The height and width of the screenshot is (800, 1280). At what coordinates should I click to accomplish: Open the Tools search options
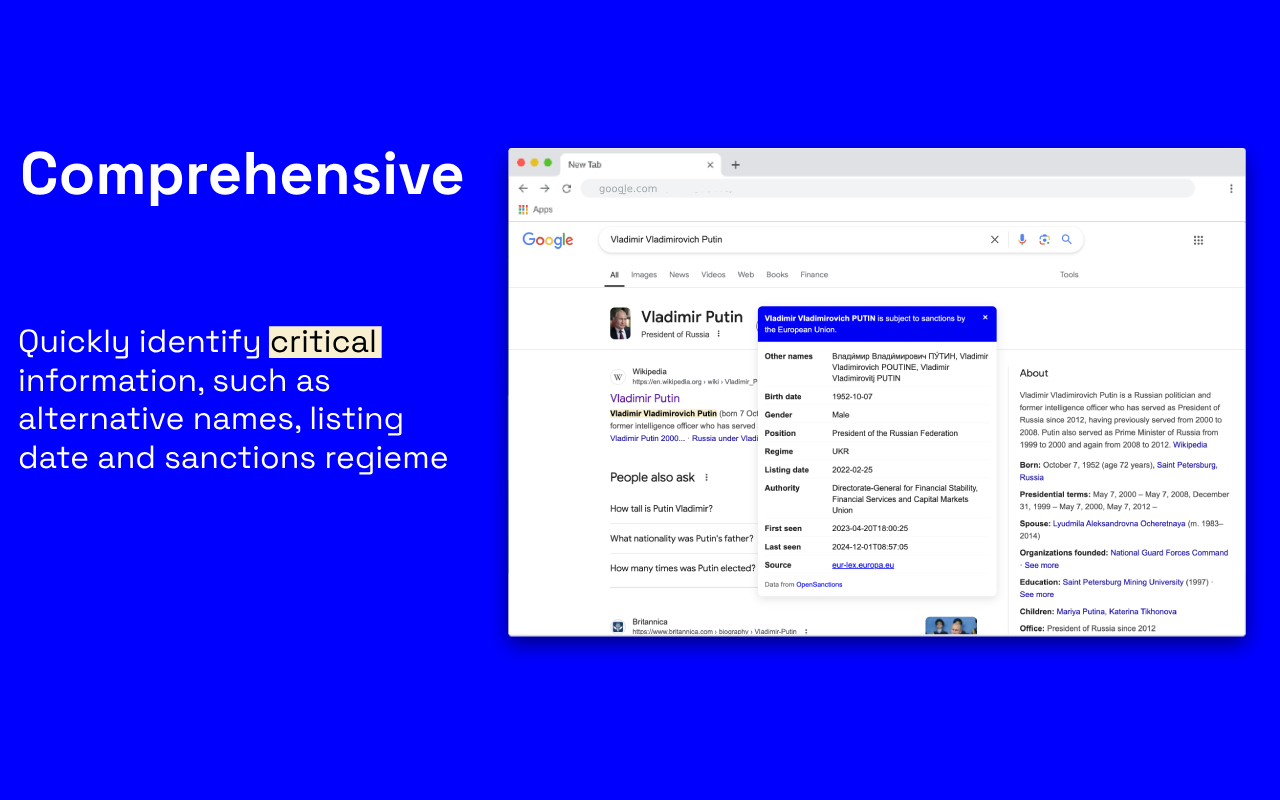pyautogui.click(x=1069, y=275)
